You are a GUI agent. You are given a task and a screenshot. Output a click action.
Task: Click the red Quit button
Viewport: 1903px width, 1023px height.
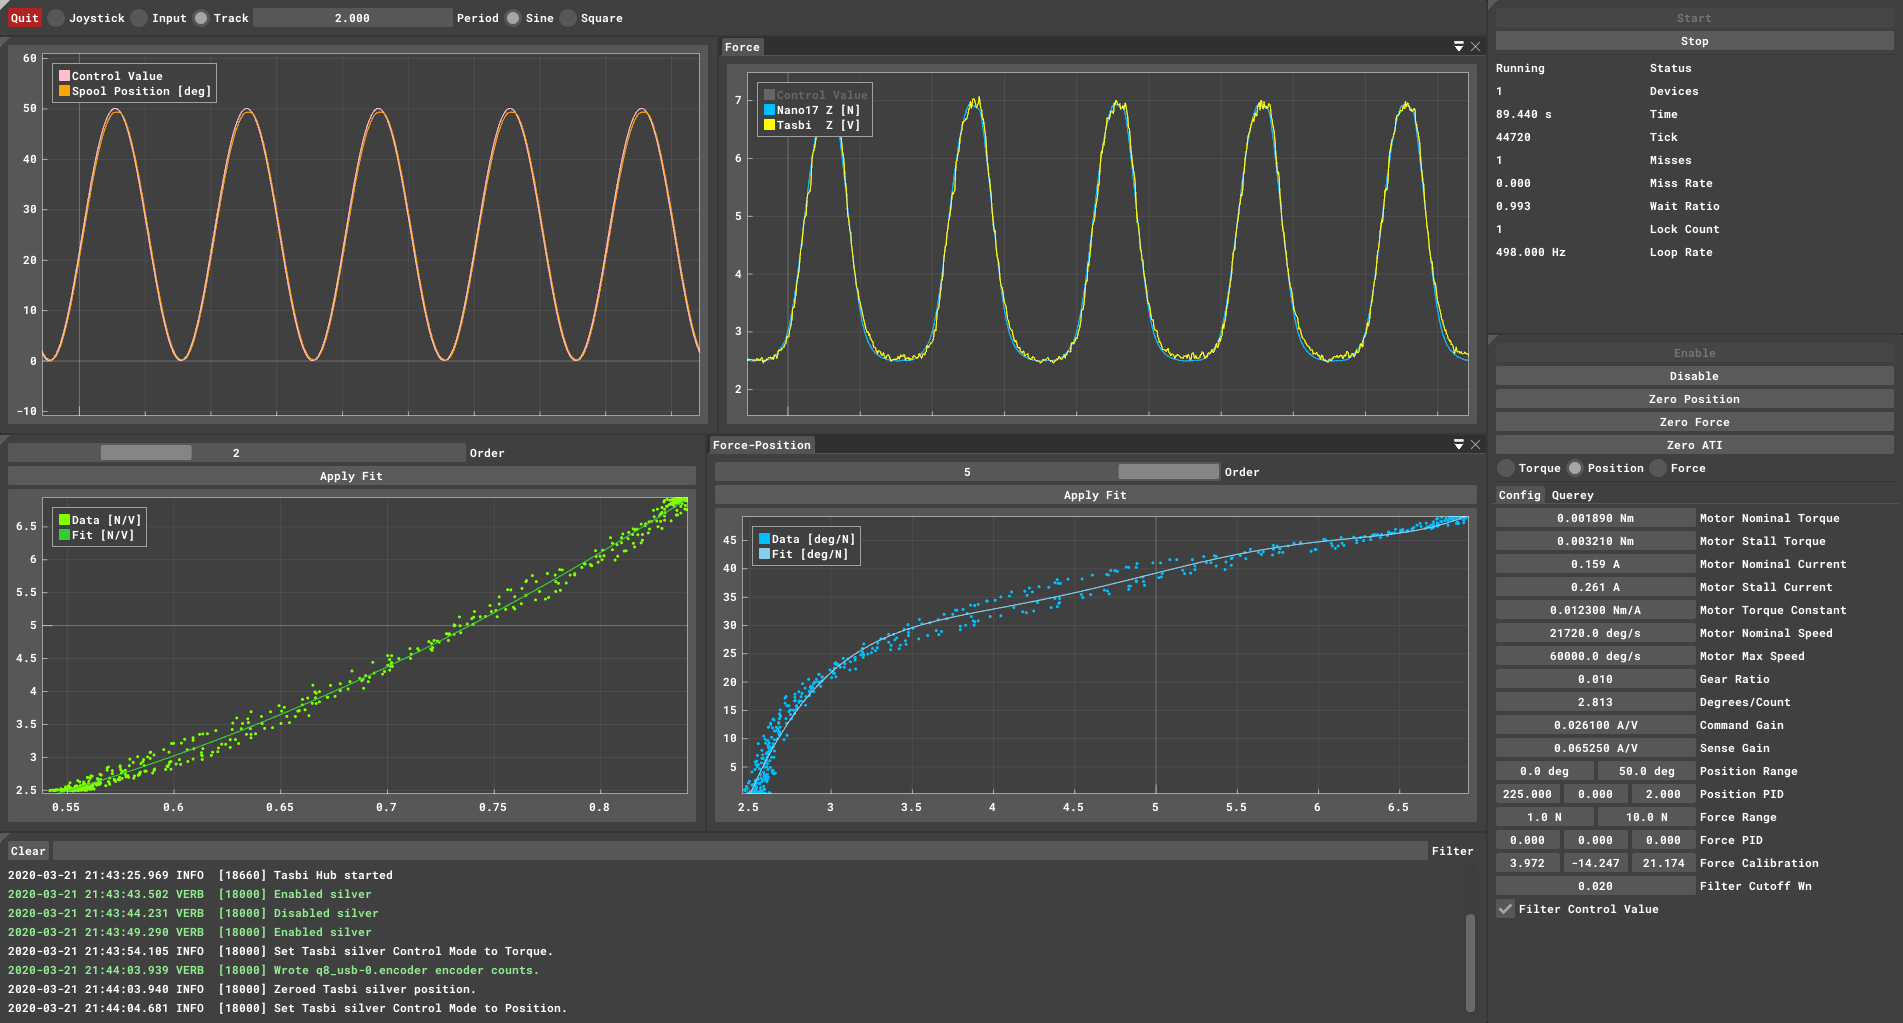coord(24,18)
